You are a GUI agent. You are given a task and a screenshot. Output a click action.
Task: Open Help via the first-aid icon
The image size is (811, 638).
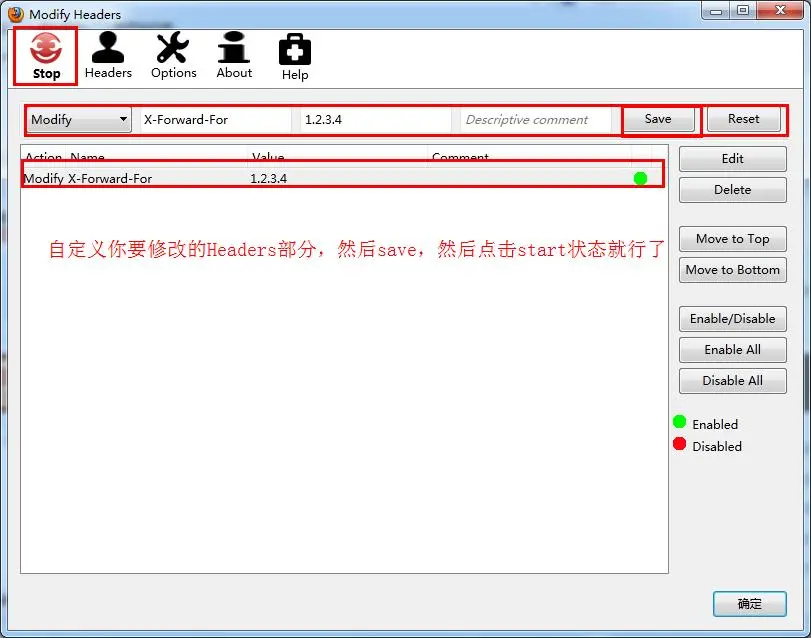(295, 57)
